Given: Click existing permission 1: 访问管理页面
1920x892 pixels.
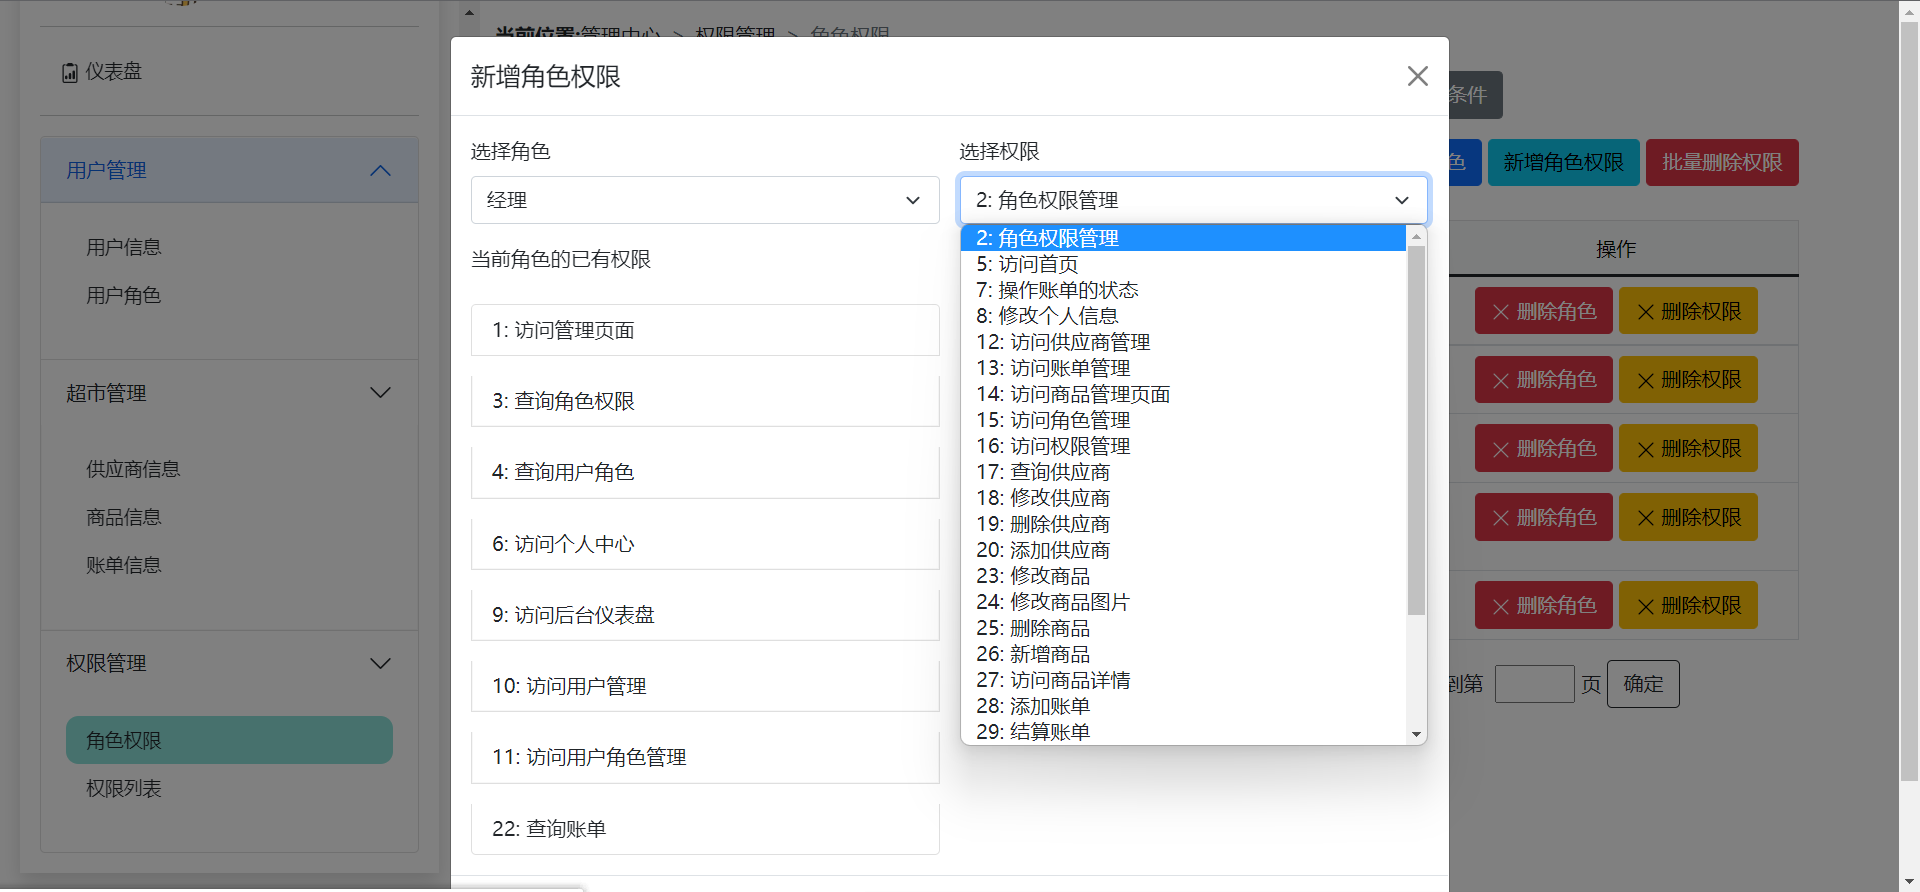Looking at the screenshot, I should 705,330.
